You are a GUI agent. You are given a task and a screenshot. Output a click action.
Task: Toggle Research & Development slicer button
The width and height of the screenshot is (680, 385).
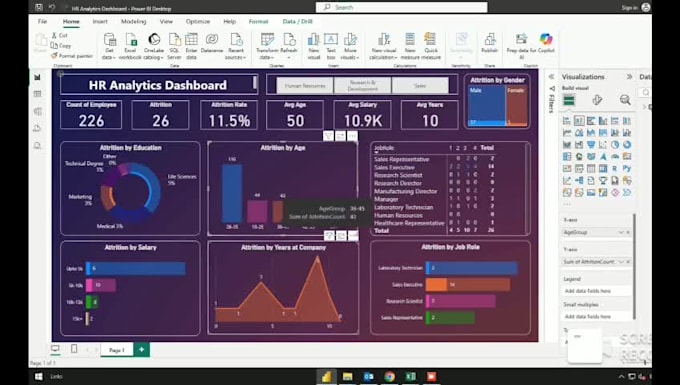363,85
